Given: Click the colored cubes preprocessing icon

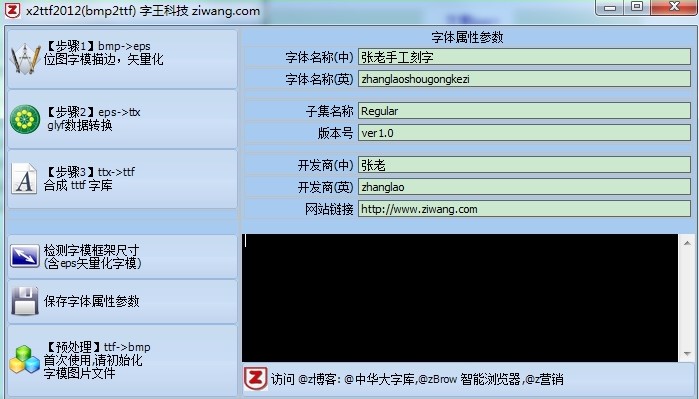Looking at the screenshot, I should pos(25,359).
